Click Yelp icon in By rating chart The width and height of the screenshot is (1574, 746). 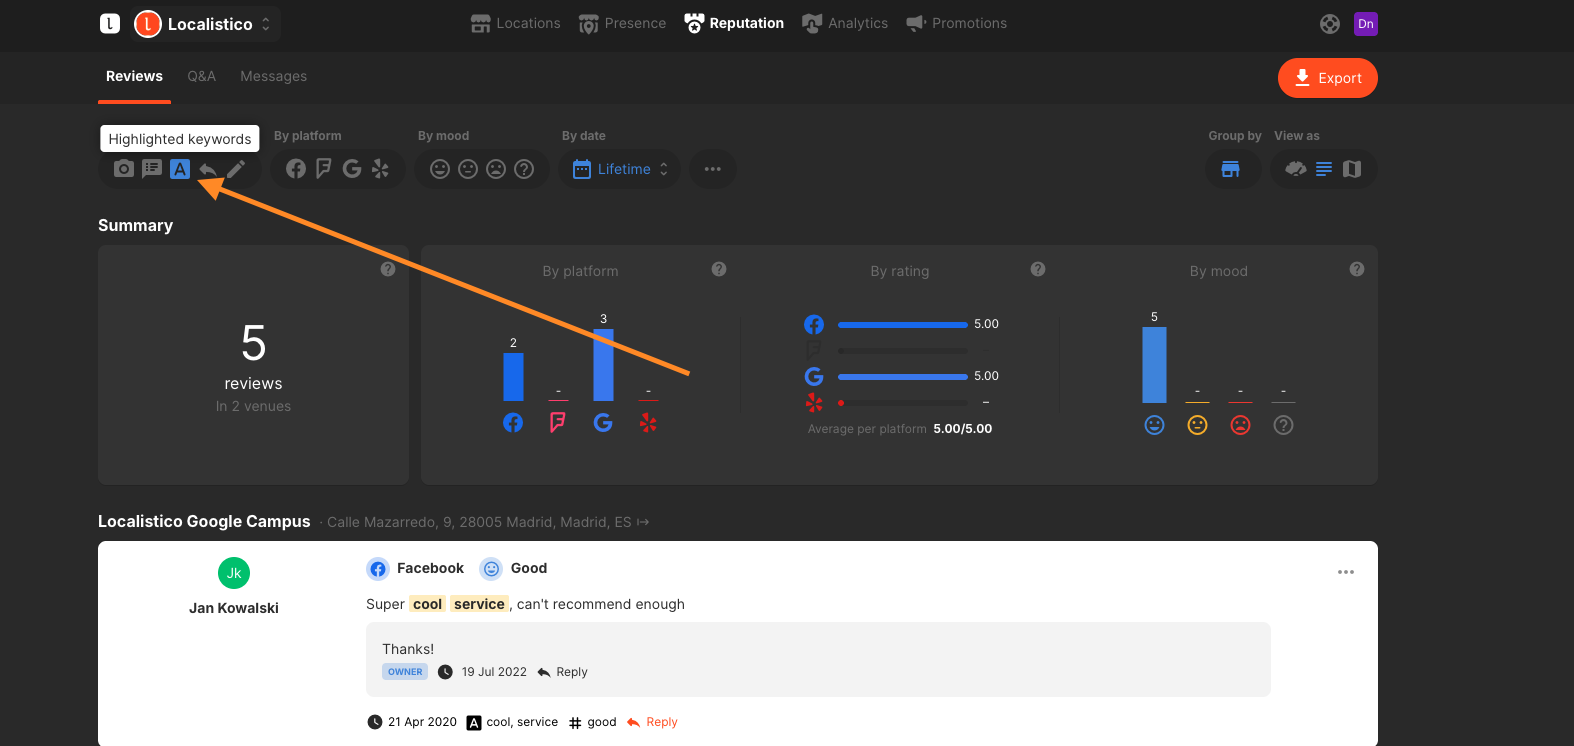coord(814,402)
